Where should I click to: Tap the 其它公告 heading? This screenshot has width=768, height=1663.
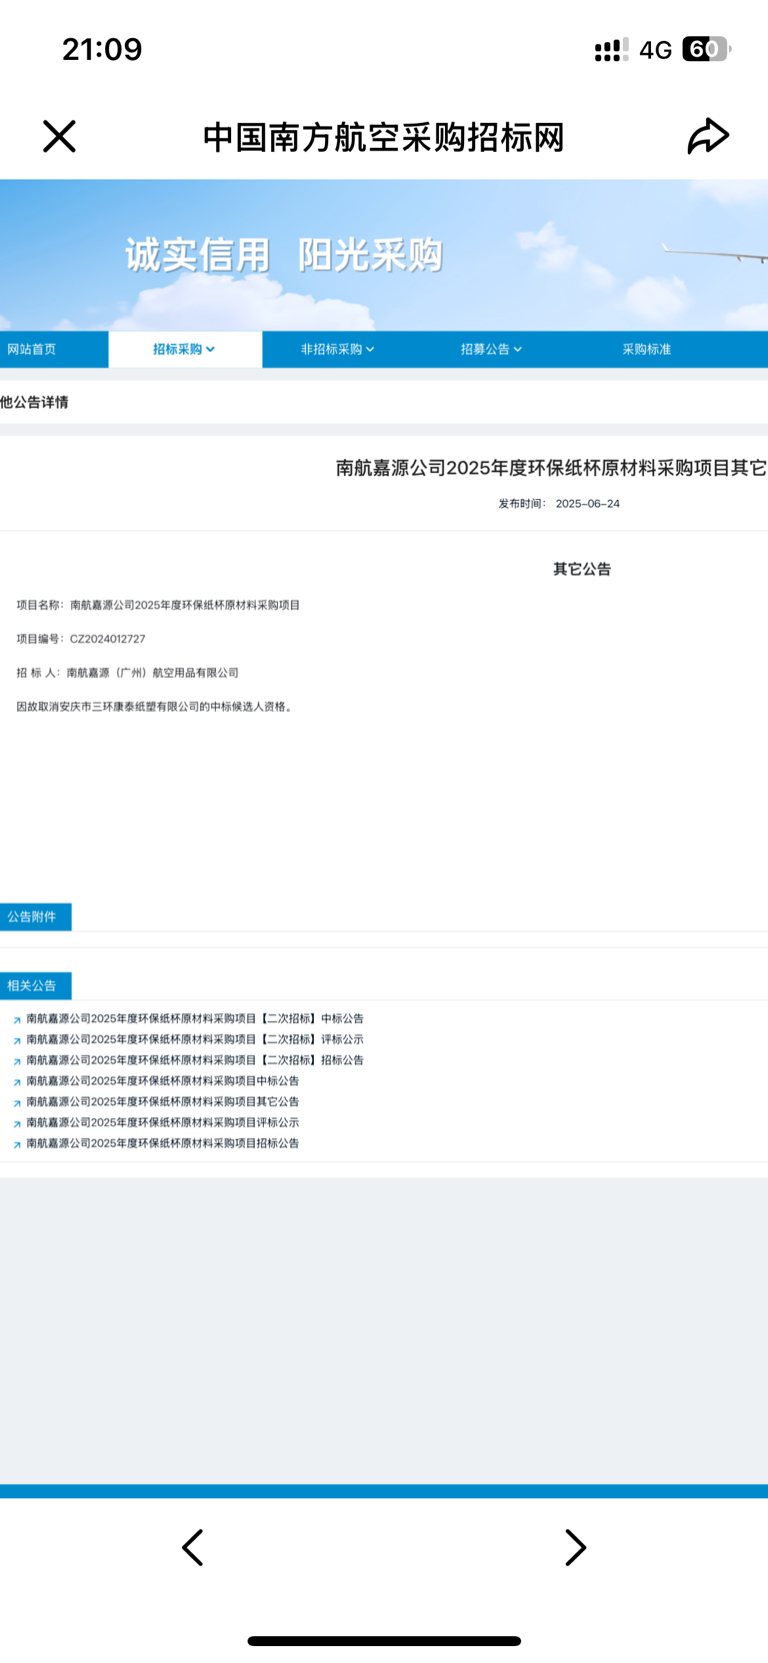click(x=582, y=569)
